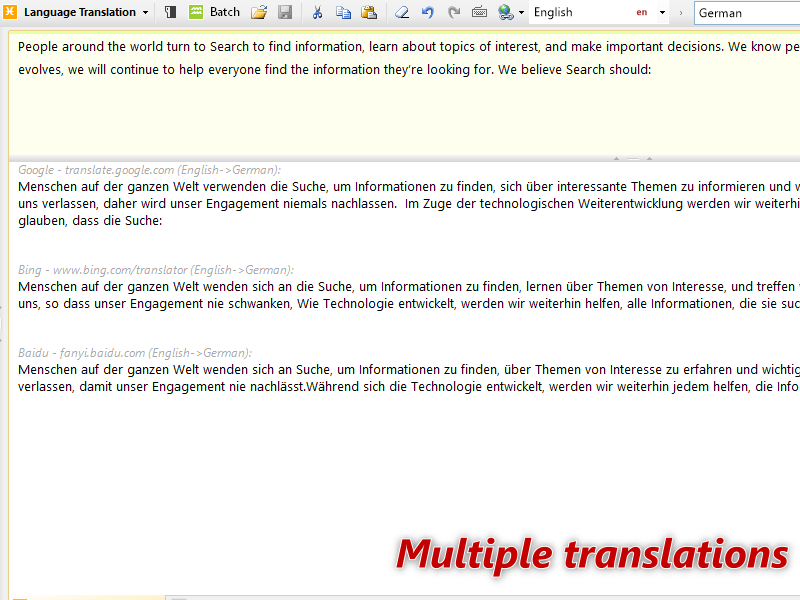Click the open file folder icon

(259, 12)
